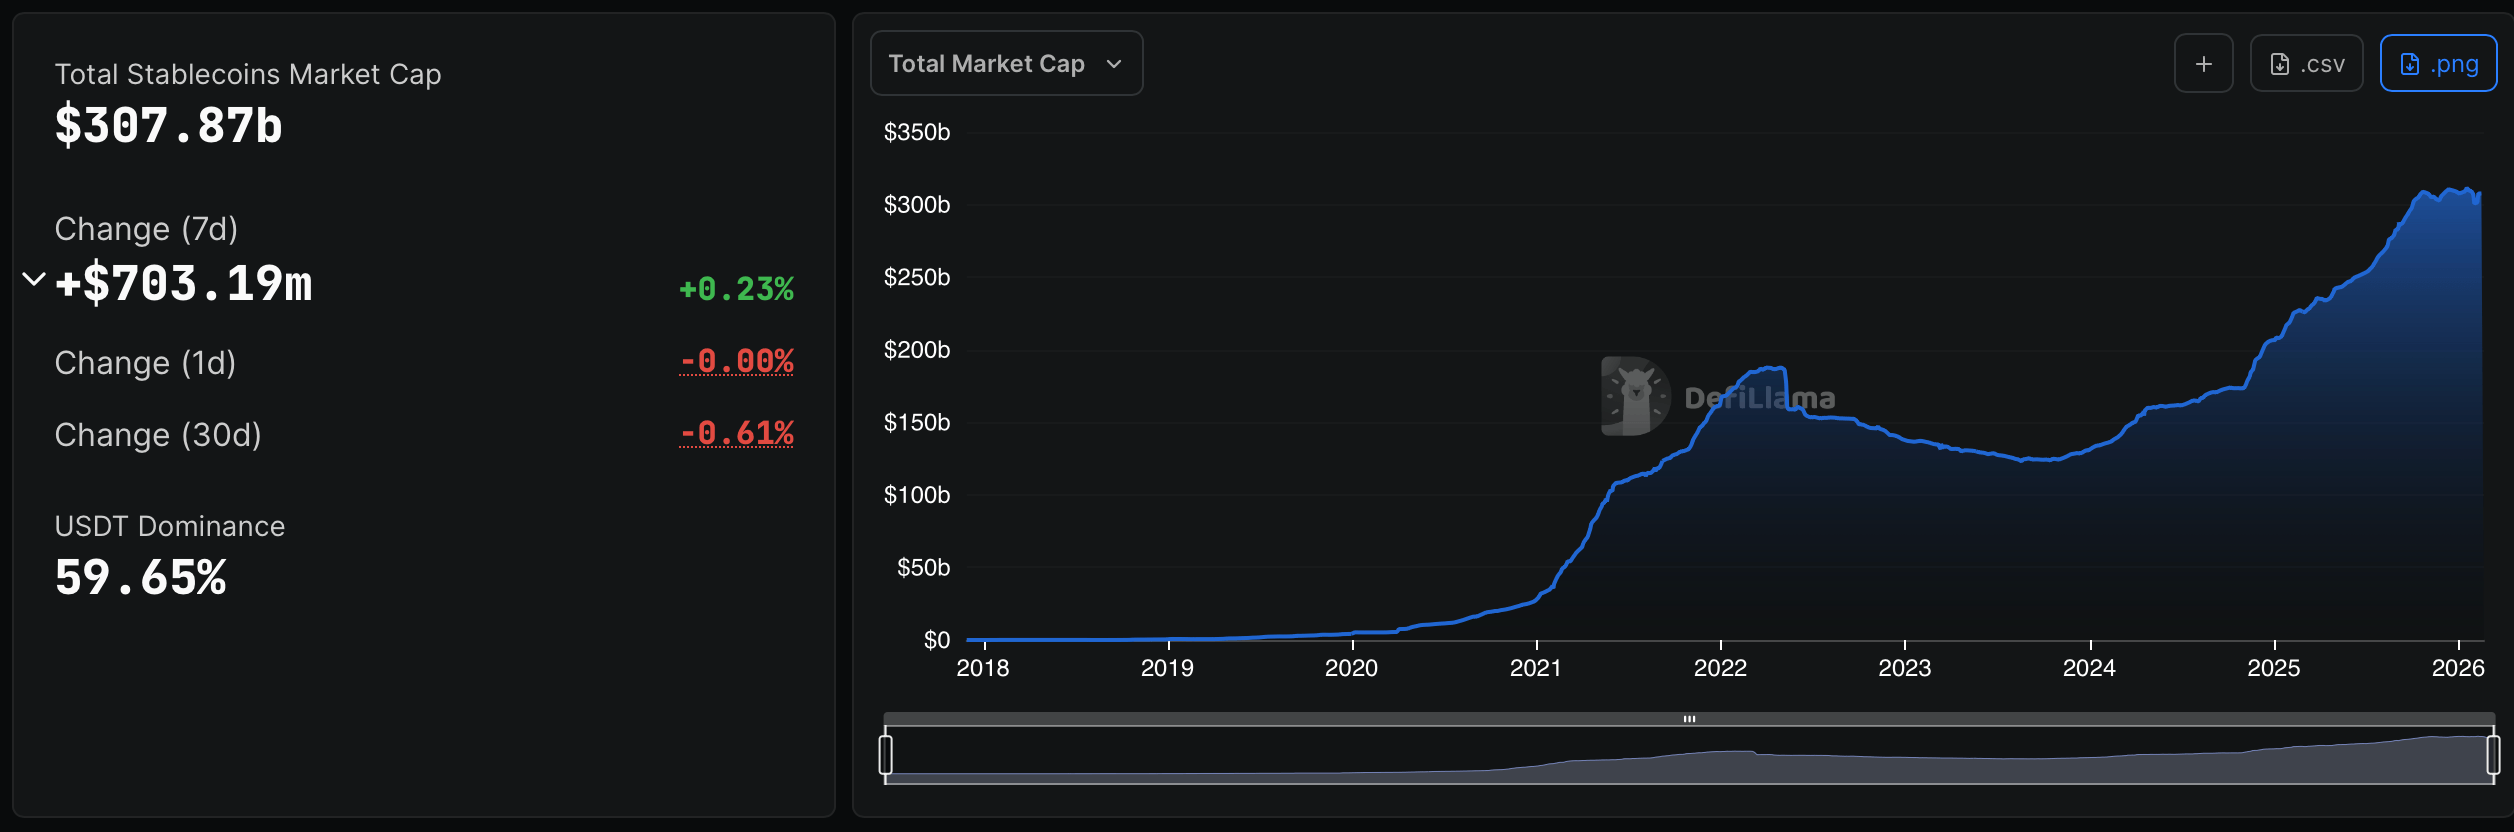2514x832 pixels.
Task: Click the -0.61% Change (30d) value
Action: (736, 433)
